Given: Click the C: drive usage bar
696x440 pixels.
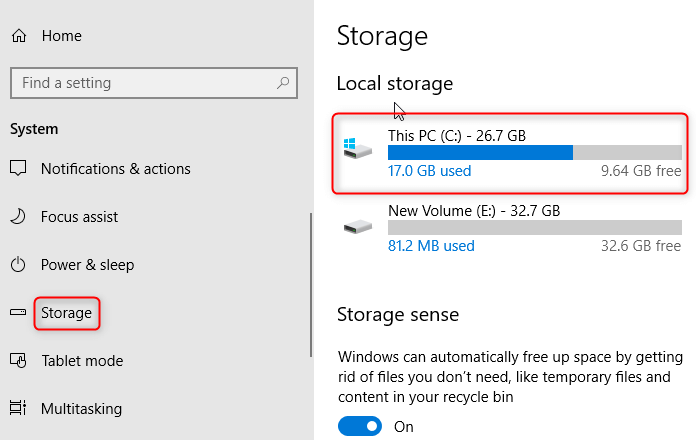Looking at the screenshot, I should [535, 152].
